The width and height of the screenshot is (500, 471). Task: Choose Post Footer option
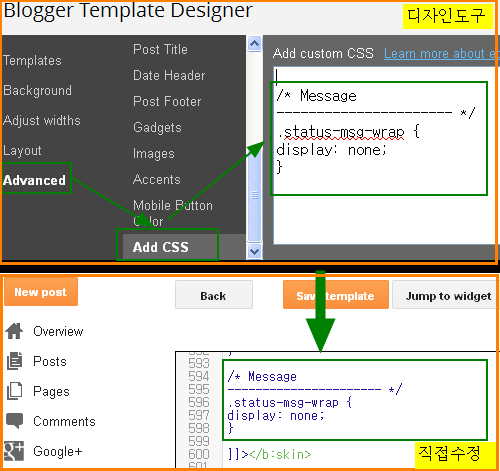167,101
